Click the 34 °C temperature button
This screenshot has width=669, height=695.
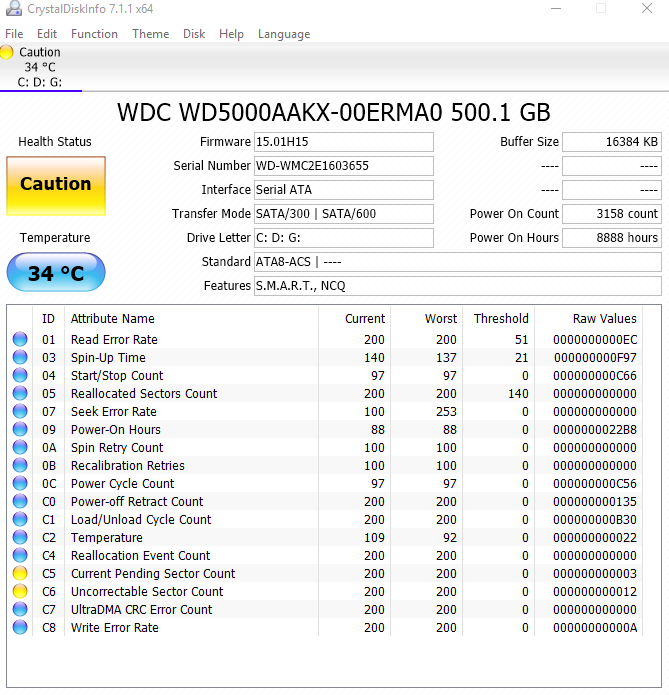[56, 272]
